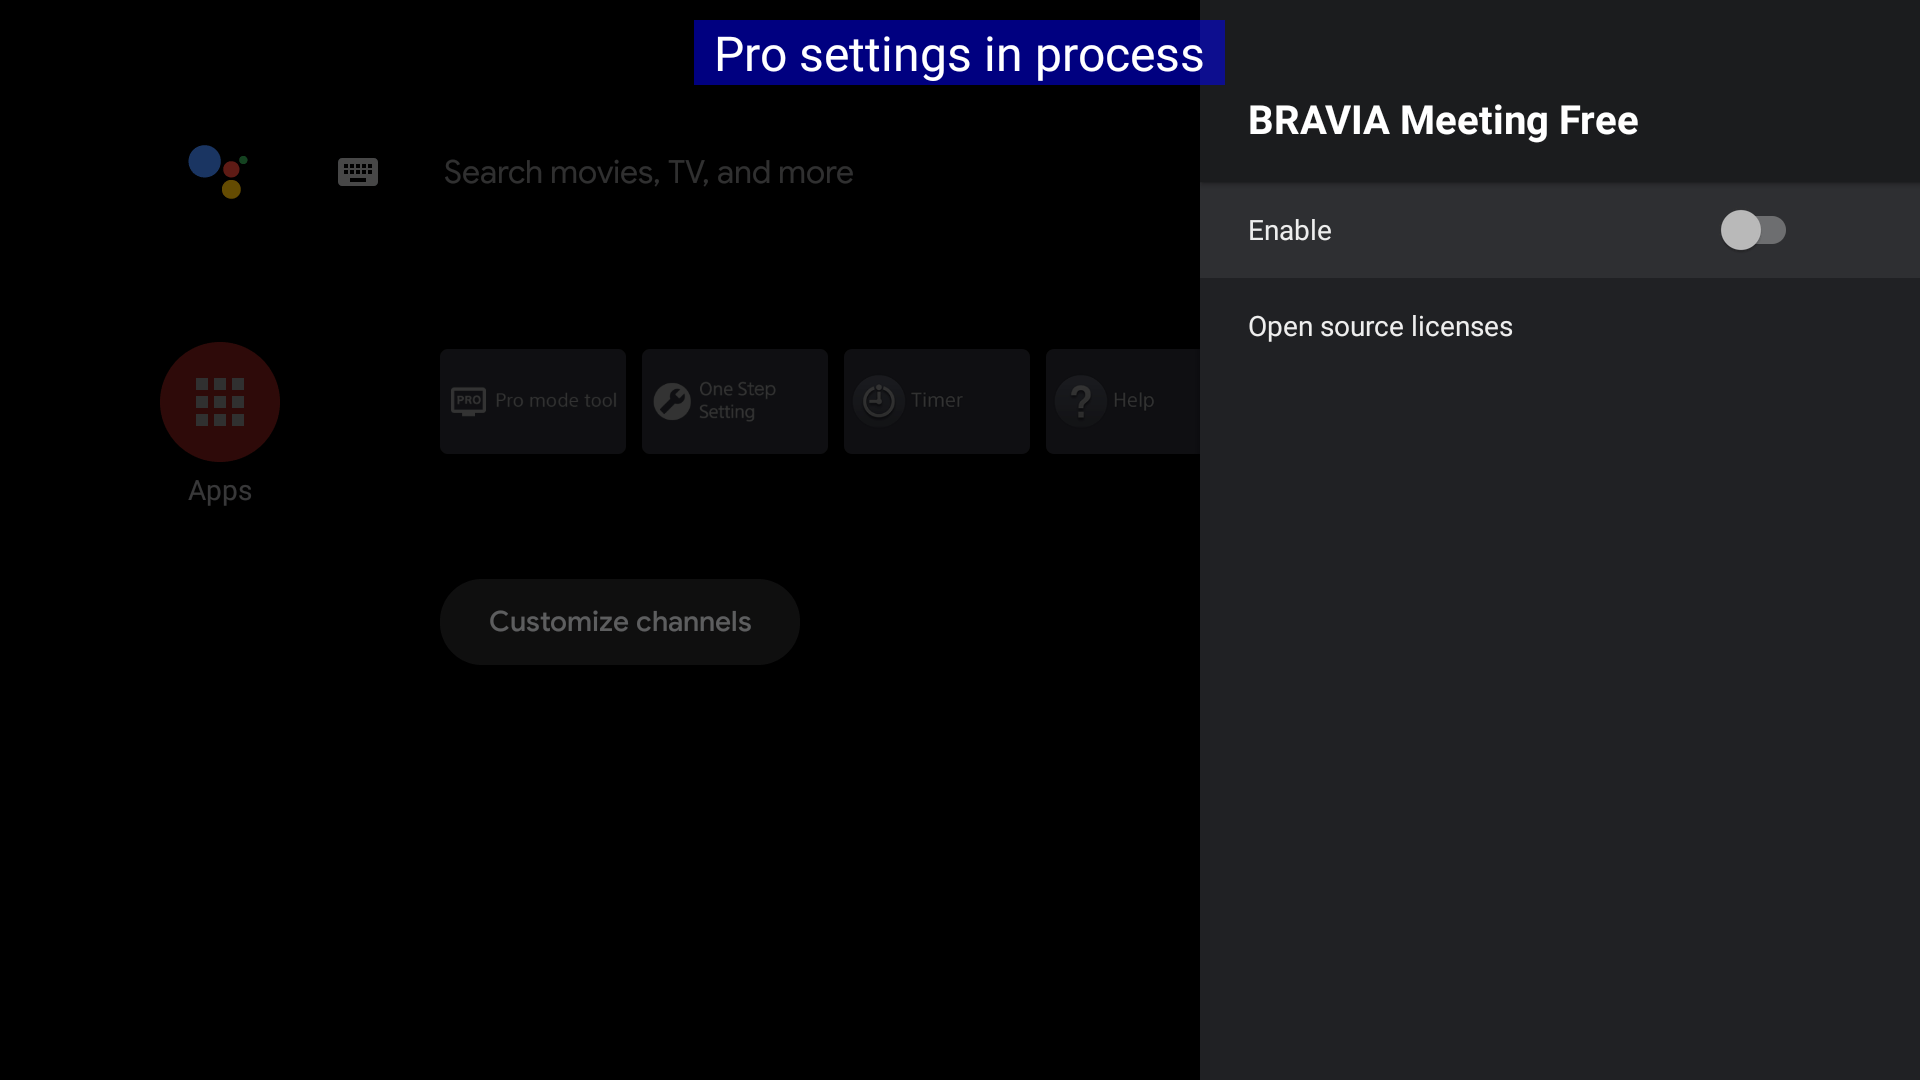Select the Enable row label
1920x1080 pixels.
pos(1290,230)
